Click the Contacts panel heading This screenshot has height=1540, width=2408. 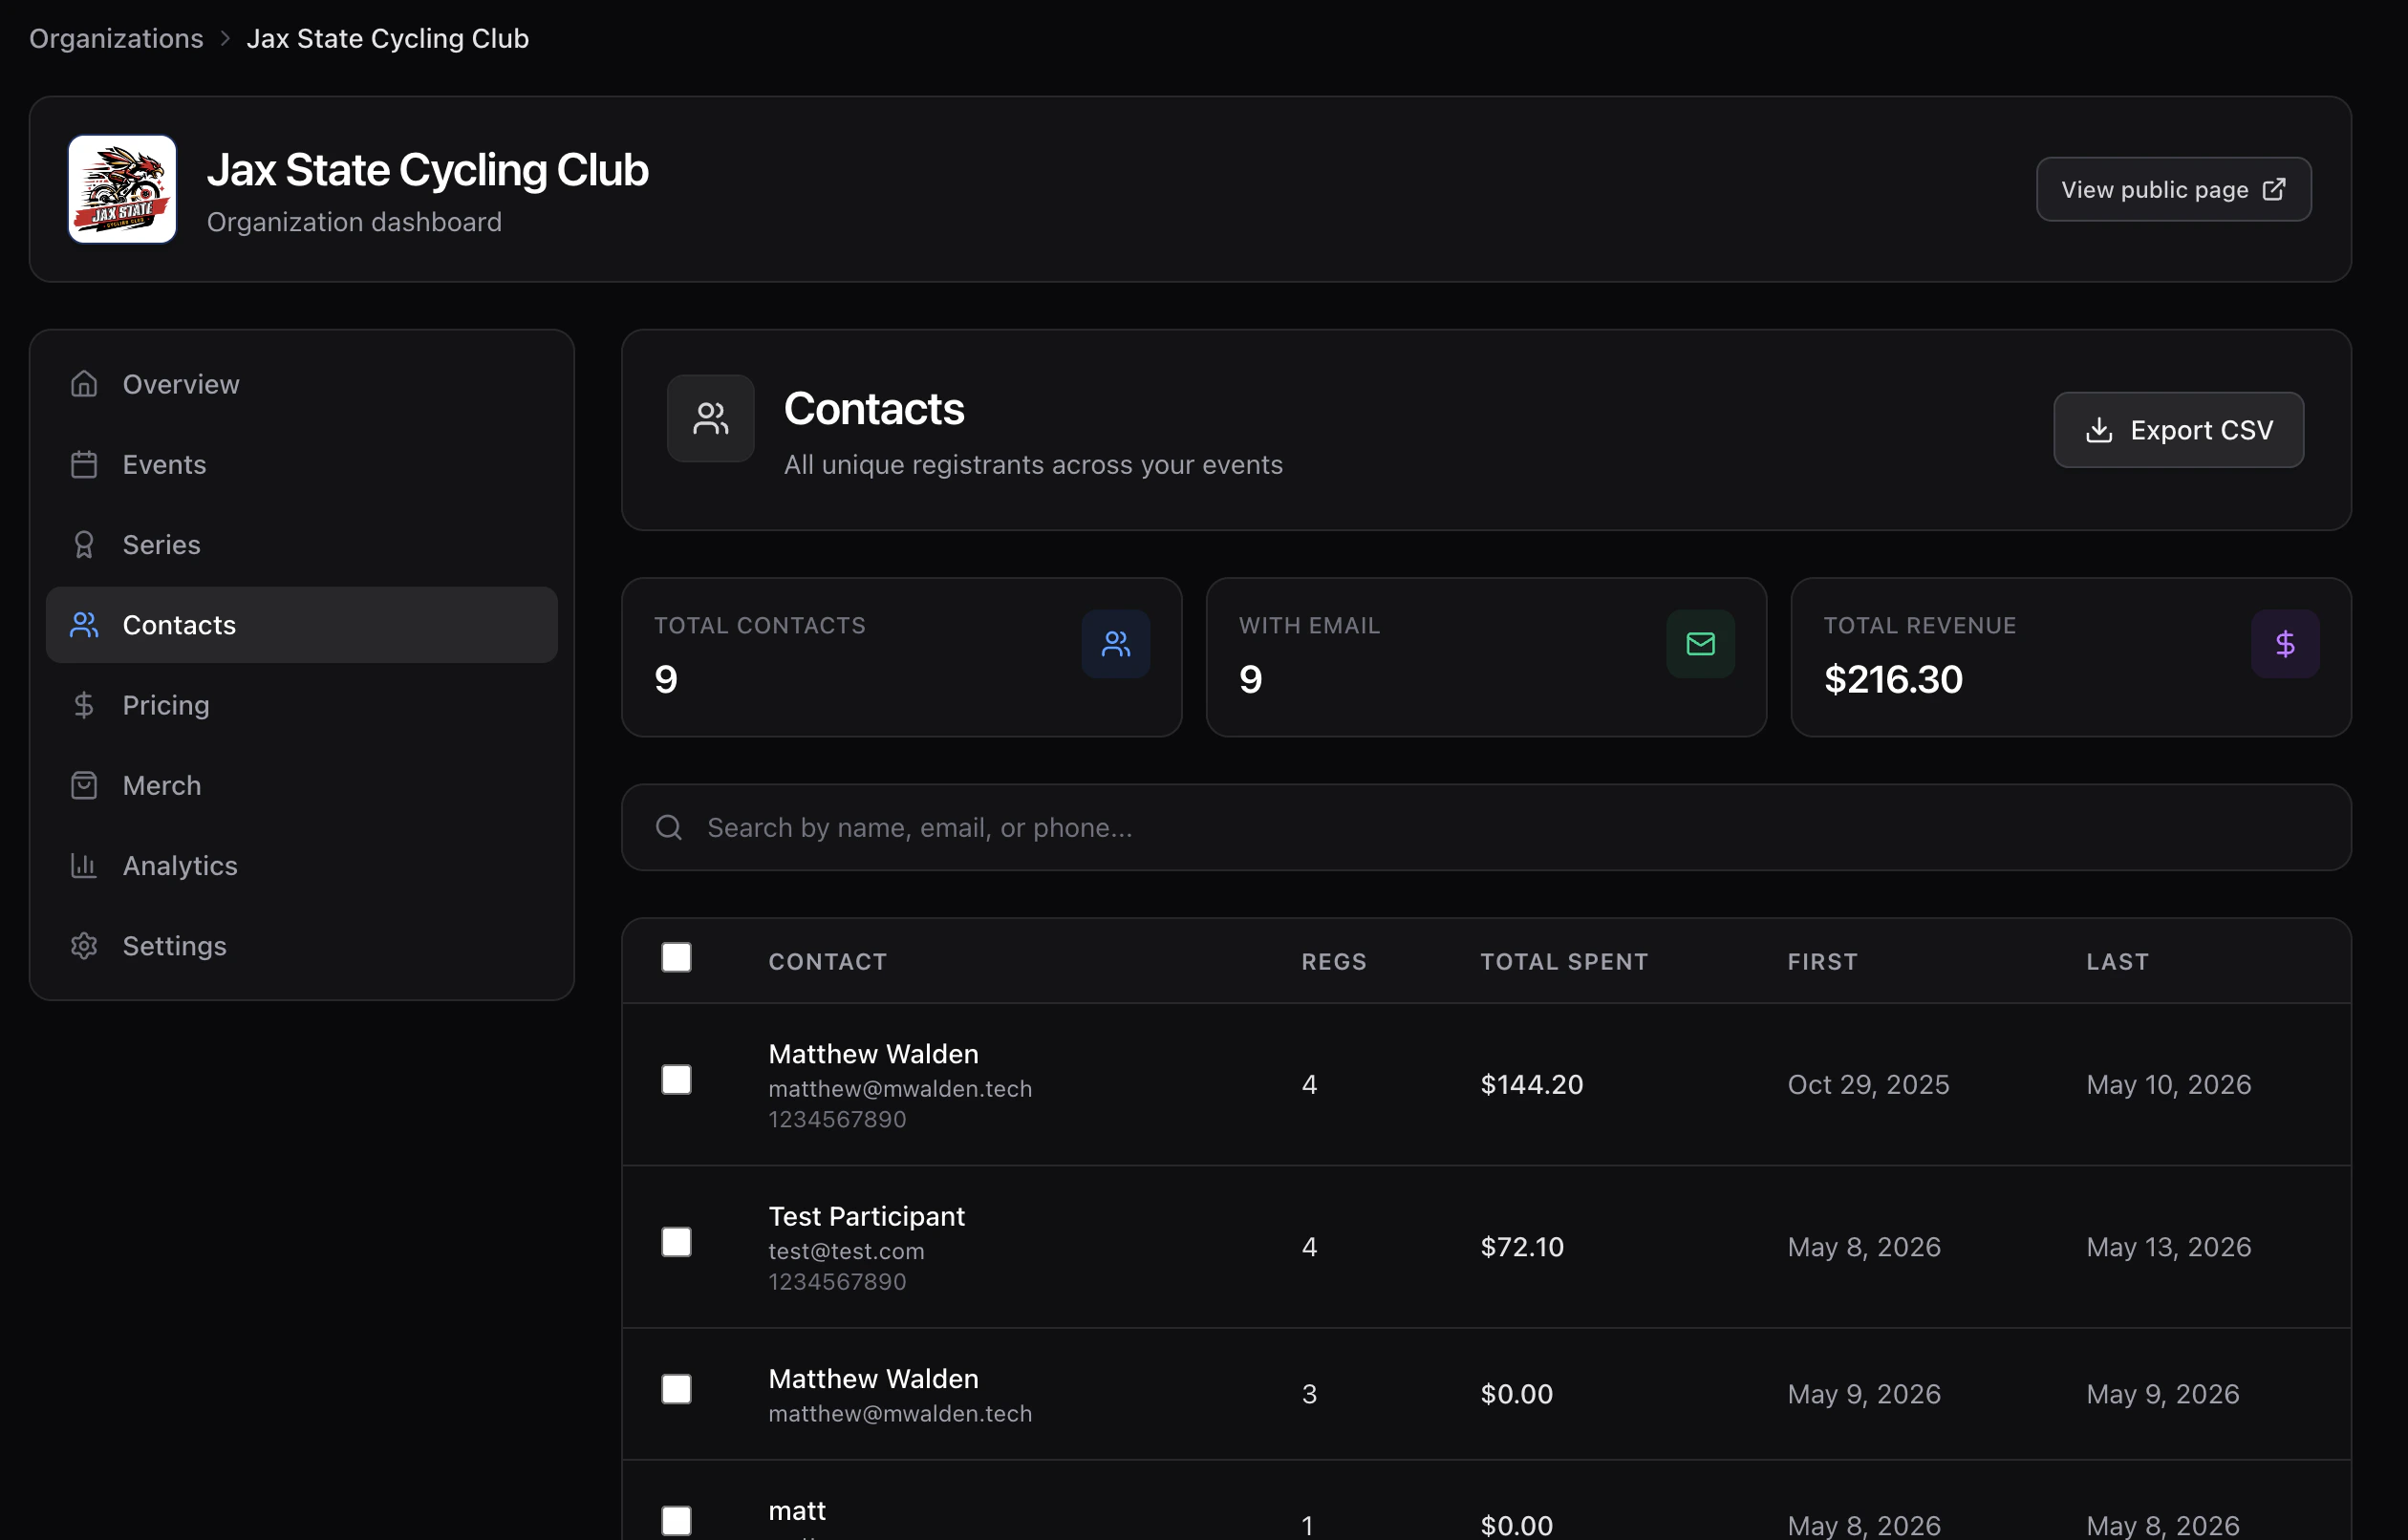874,409
